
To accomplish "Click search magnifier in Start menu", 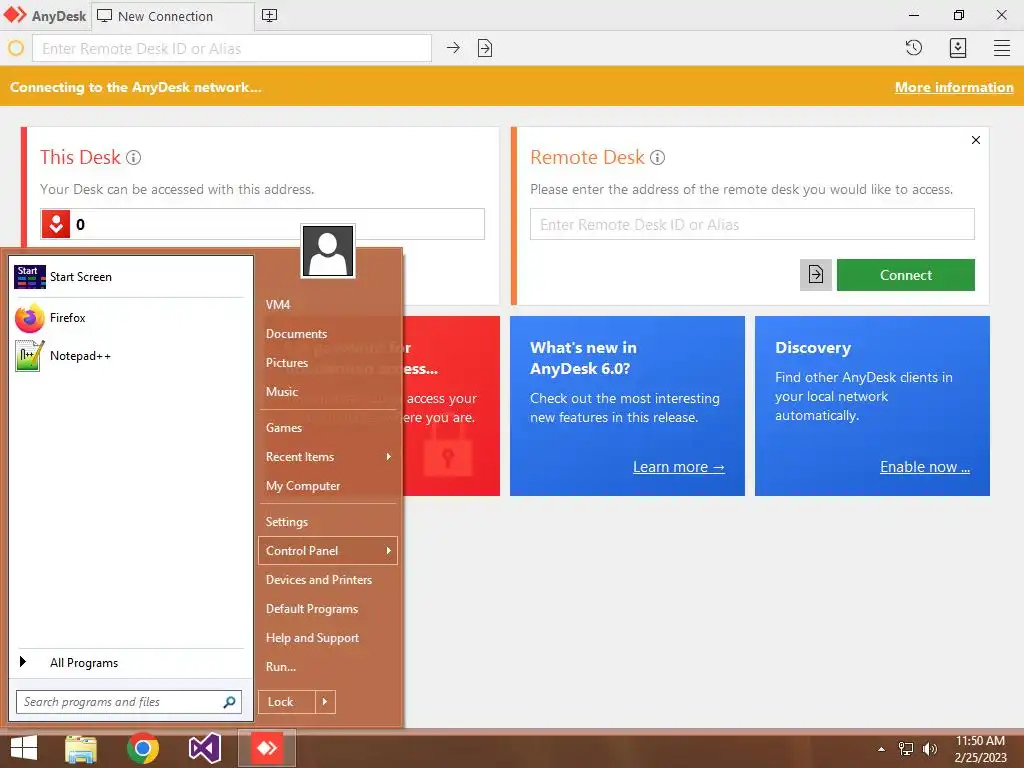I will [229, 702].
